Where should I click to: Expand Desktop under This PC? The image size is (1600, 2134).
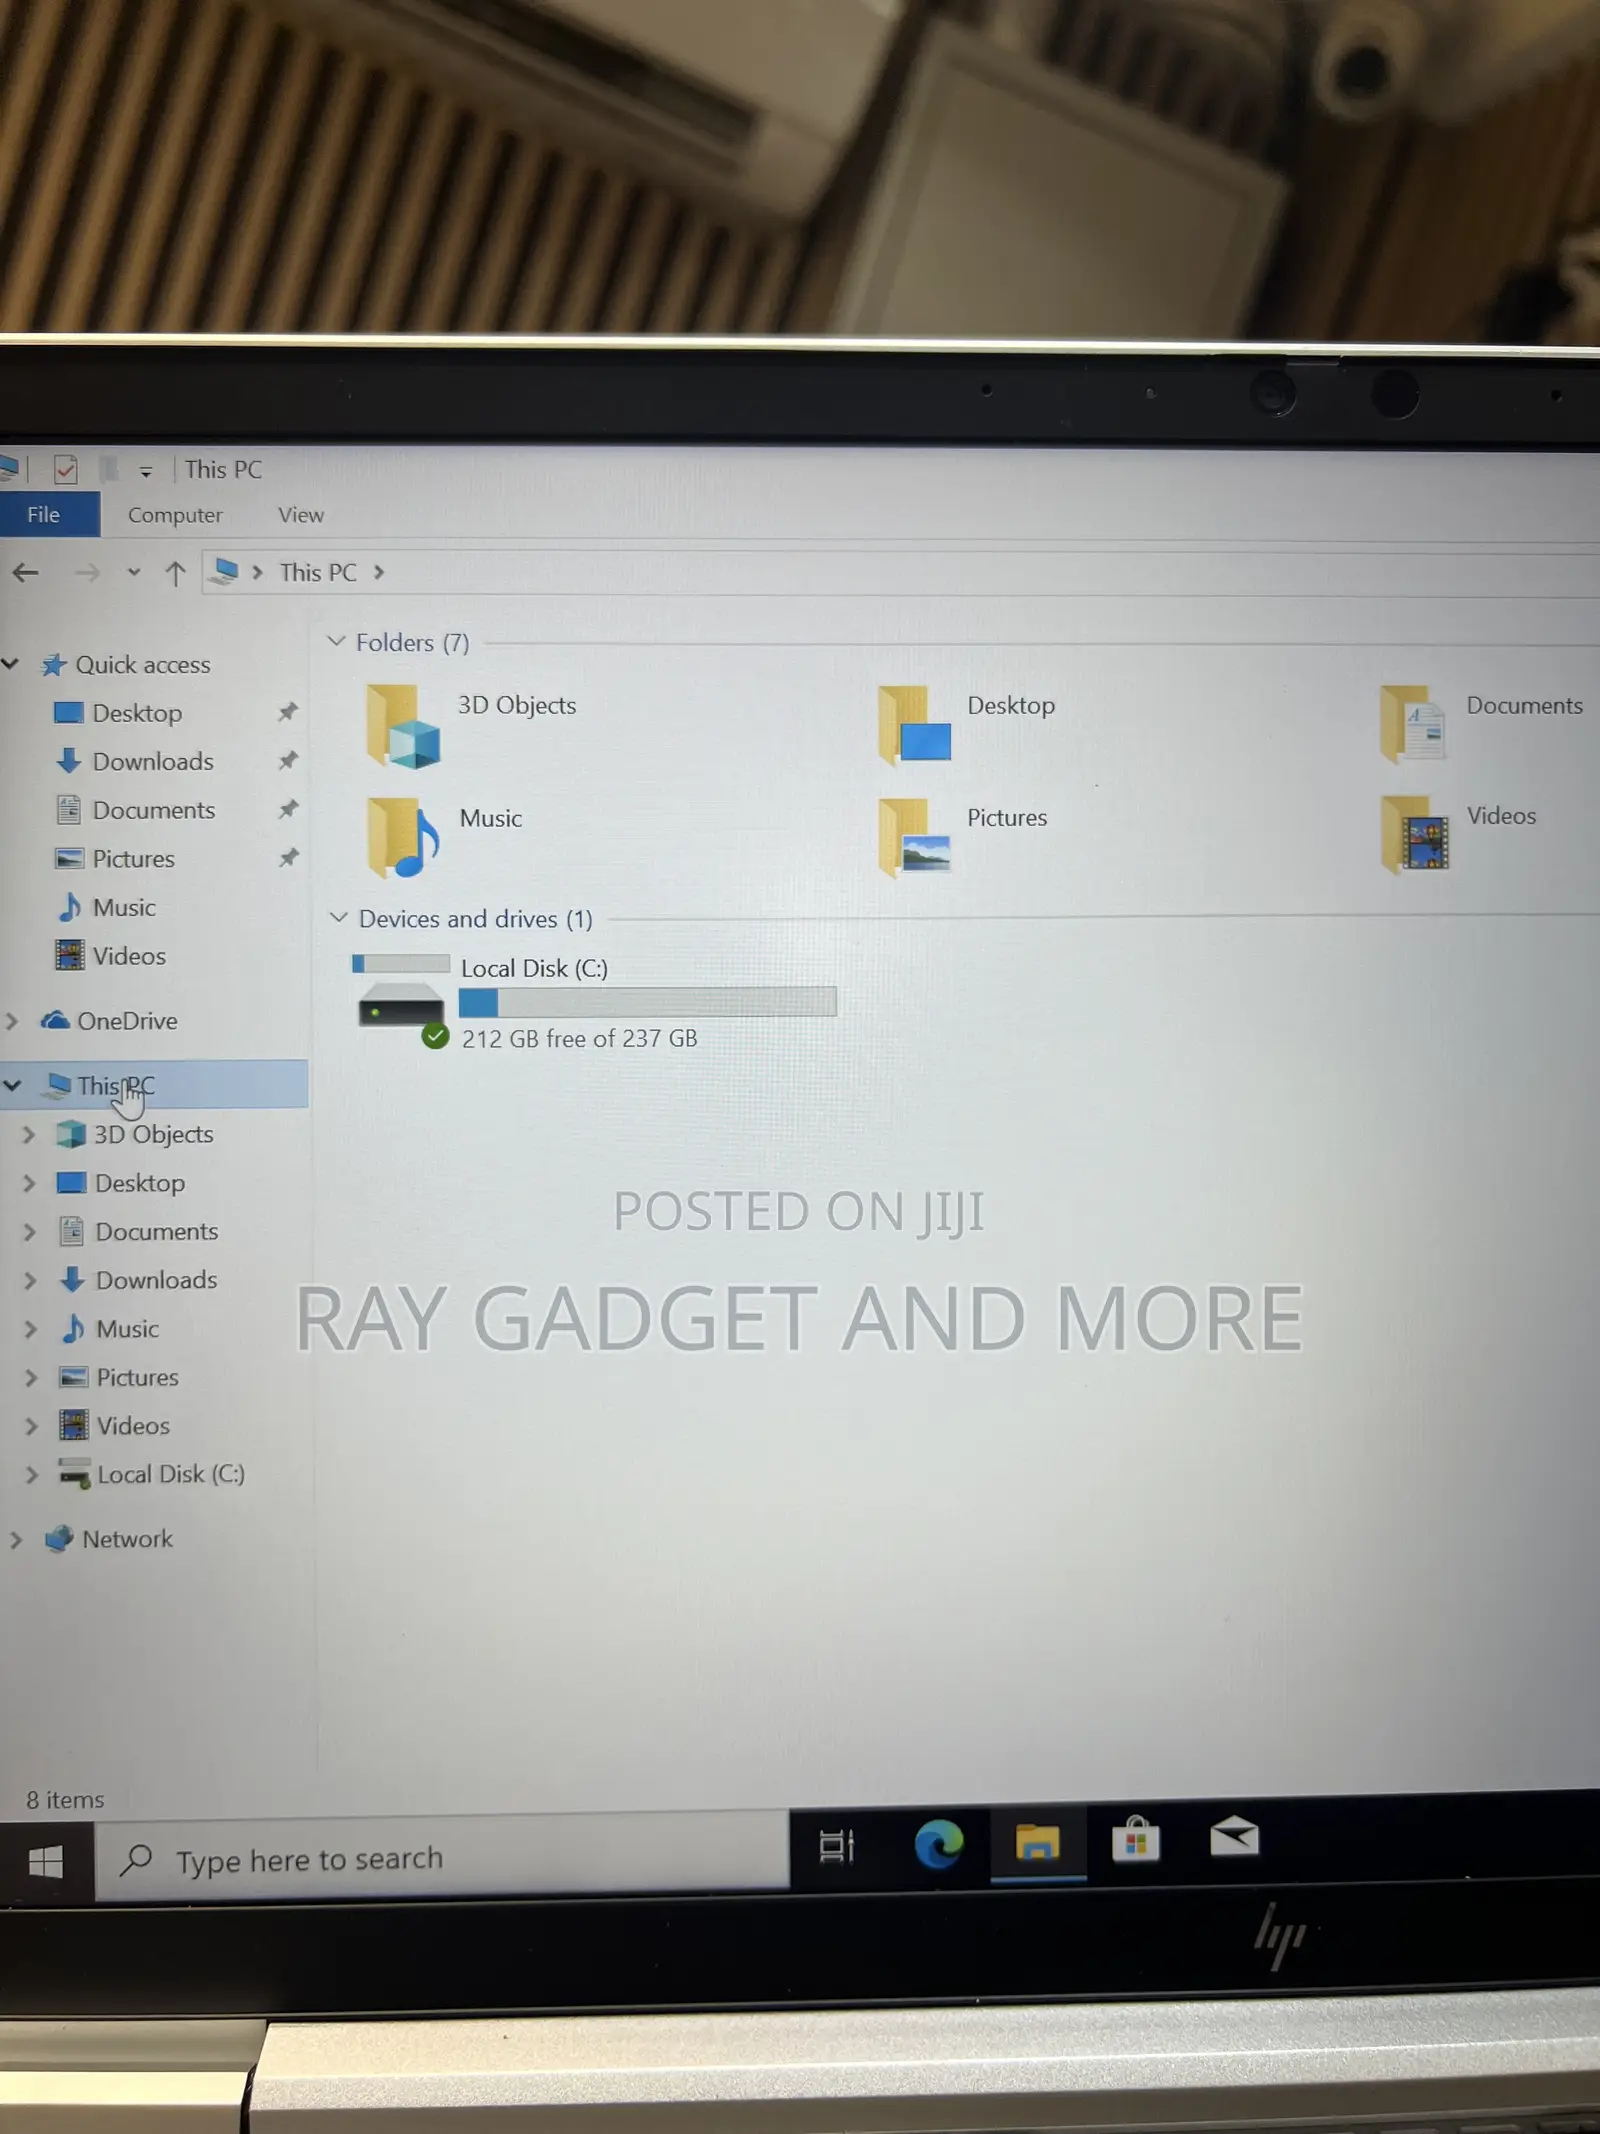29,1183
